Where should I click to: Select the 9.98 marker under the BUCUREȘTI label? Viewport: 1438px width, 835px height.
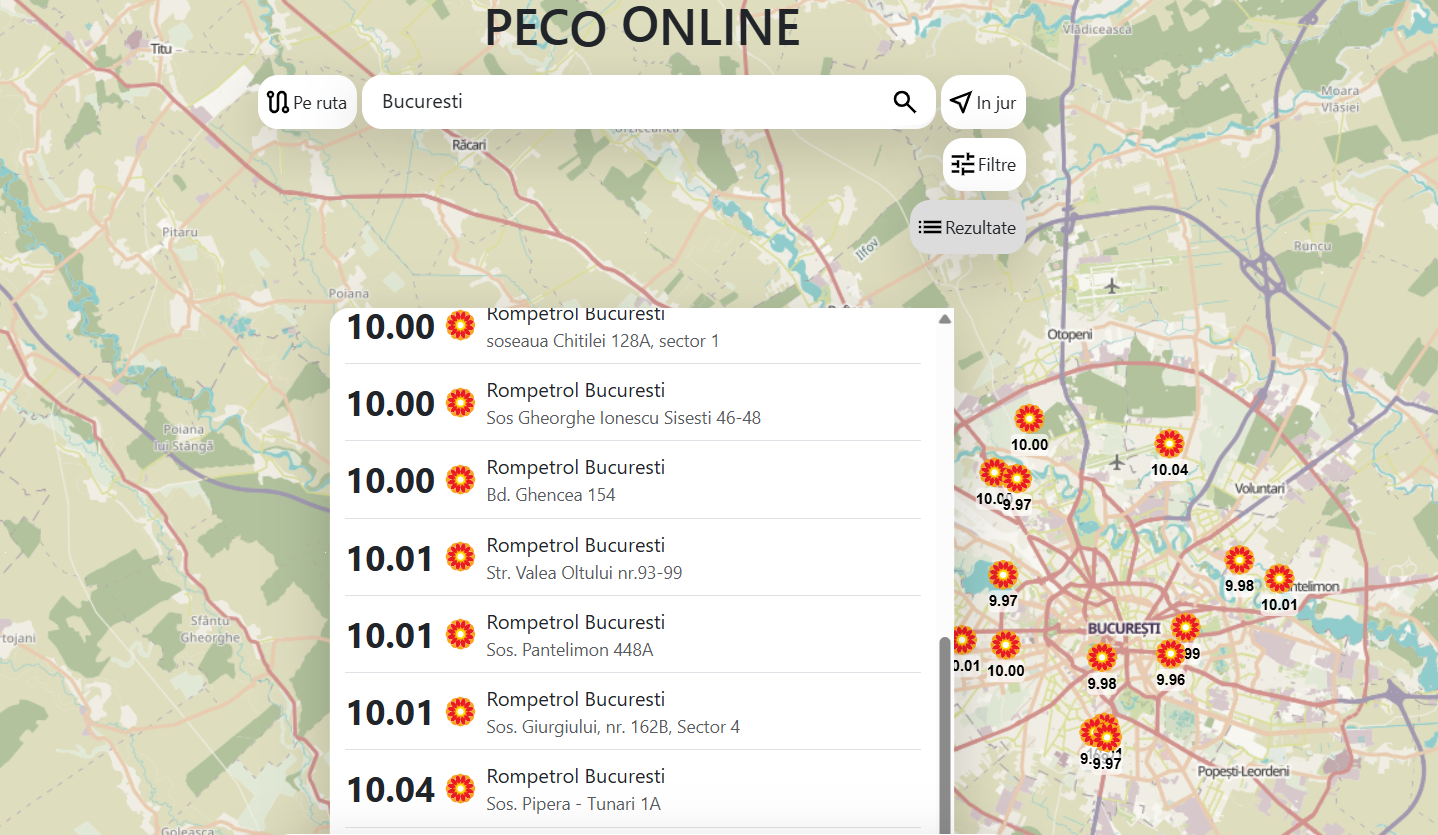[x=1102, y=658]
